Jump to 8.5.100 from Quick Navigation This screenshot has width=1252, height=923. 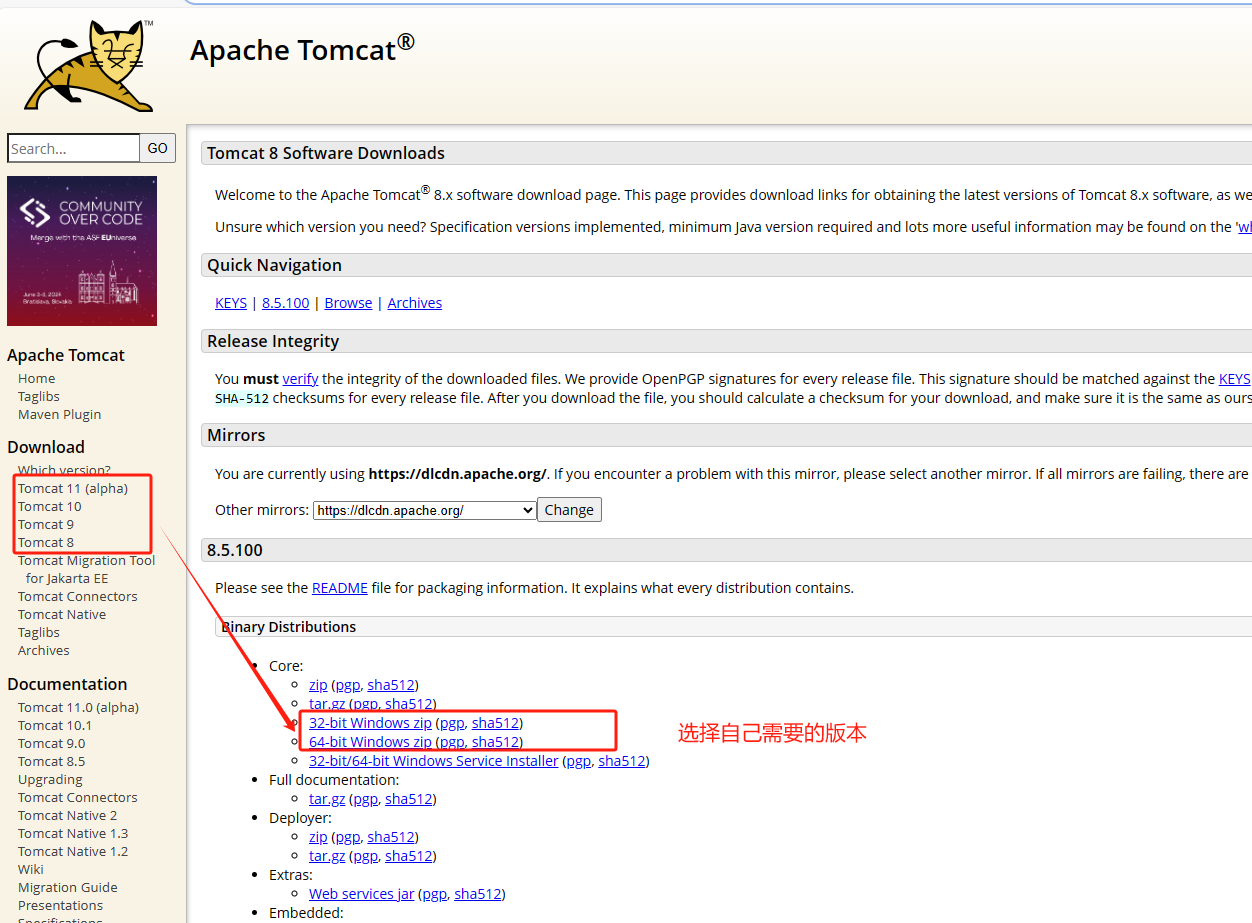(x=286, y=303)
